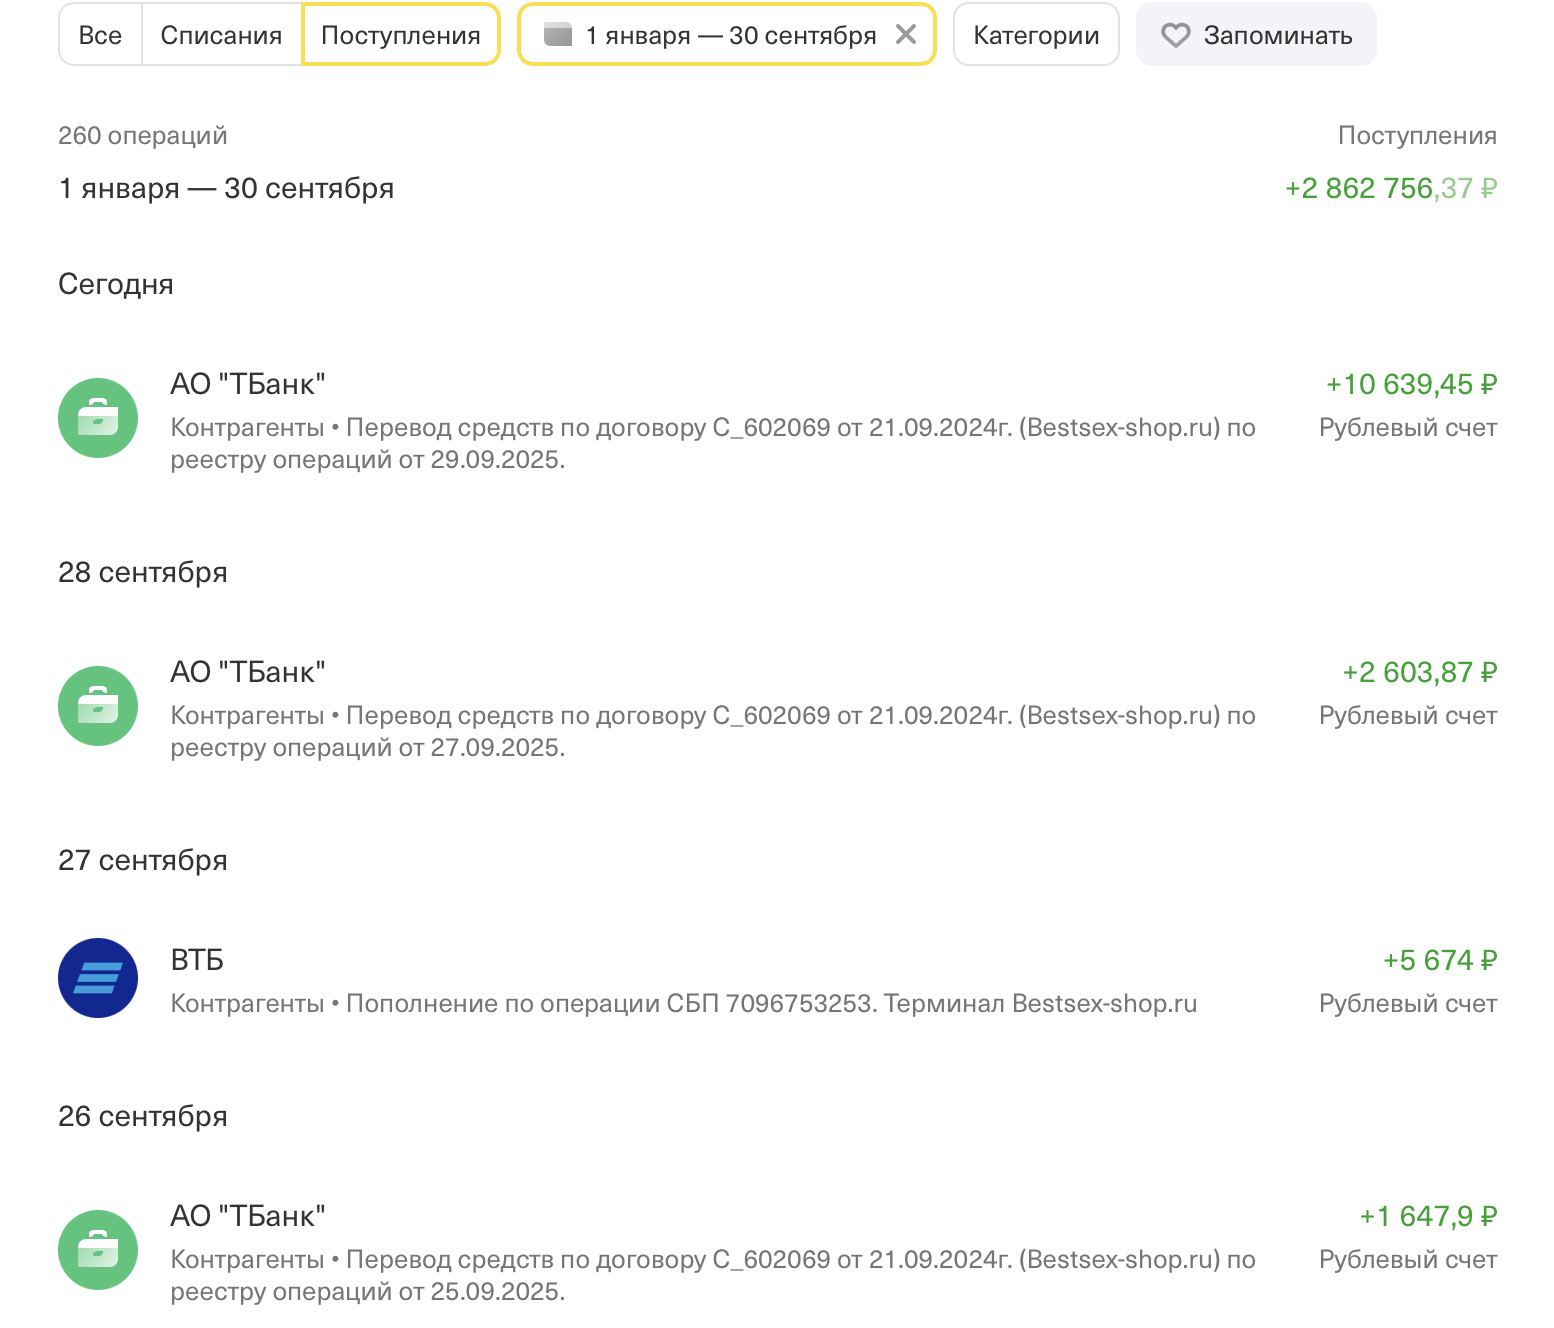
Task: Click the heart icon in Запоминать button
Action: coord(1175,36)
